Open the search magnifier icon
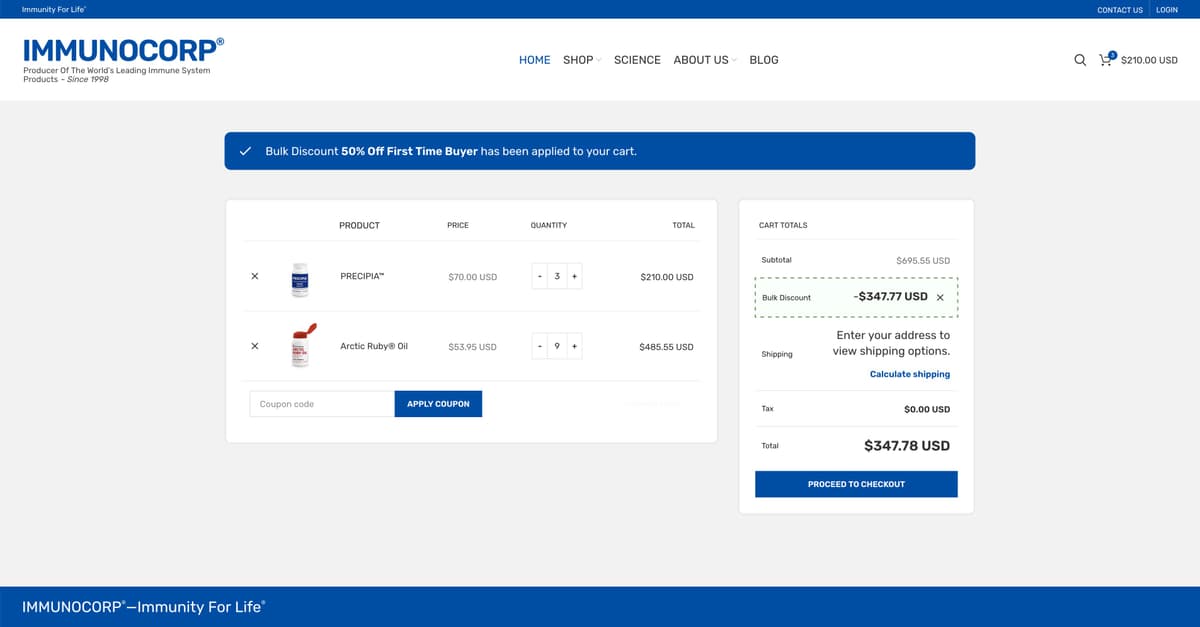1200x627 pixels. pyautogui.click(x=1080, y=60)
